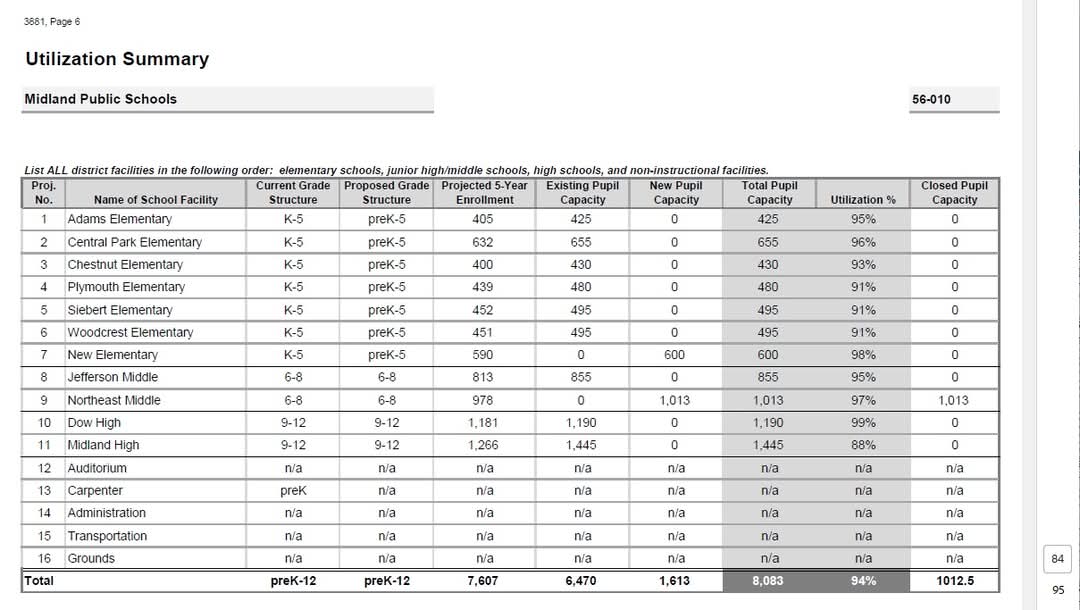Click total new capacity 1,613

(674, 580)
